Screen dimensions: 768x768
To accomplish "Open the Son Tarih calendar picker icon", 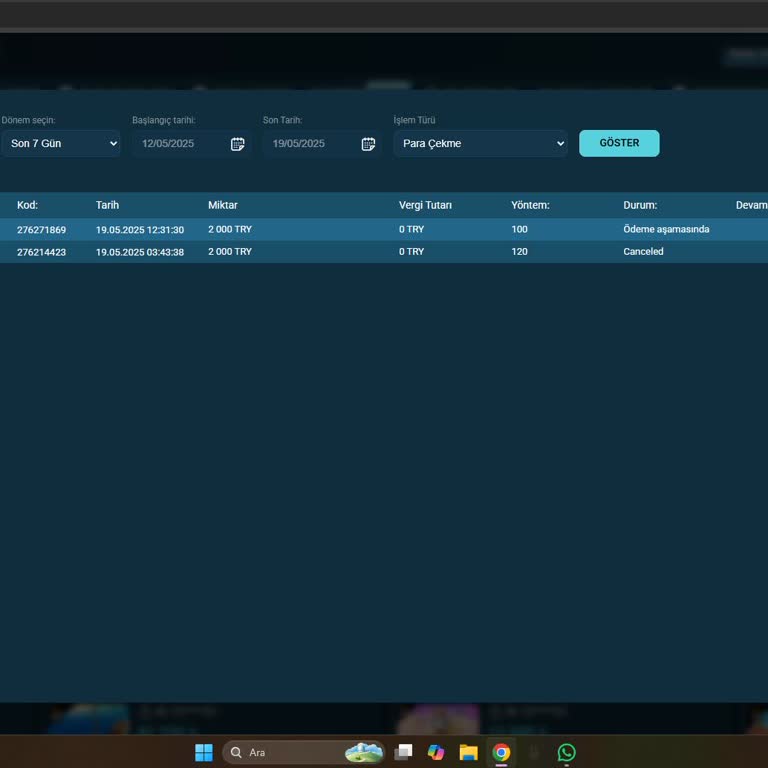I will (x=368, y=144).
